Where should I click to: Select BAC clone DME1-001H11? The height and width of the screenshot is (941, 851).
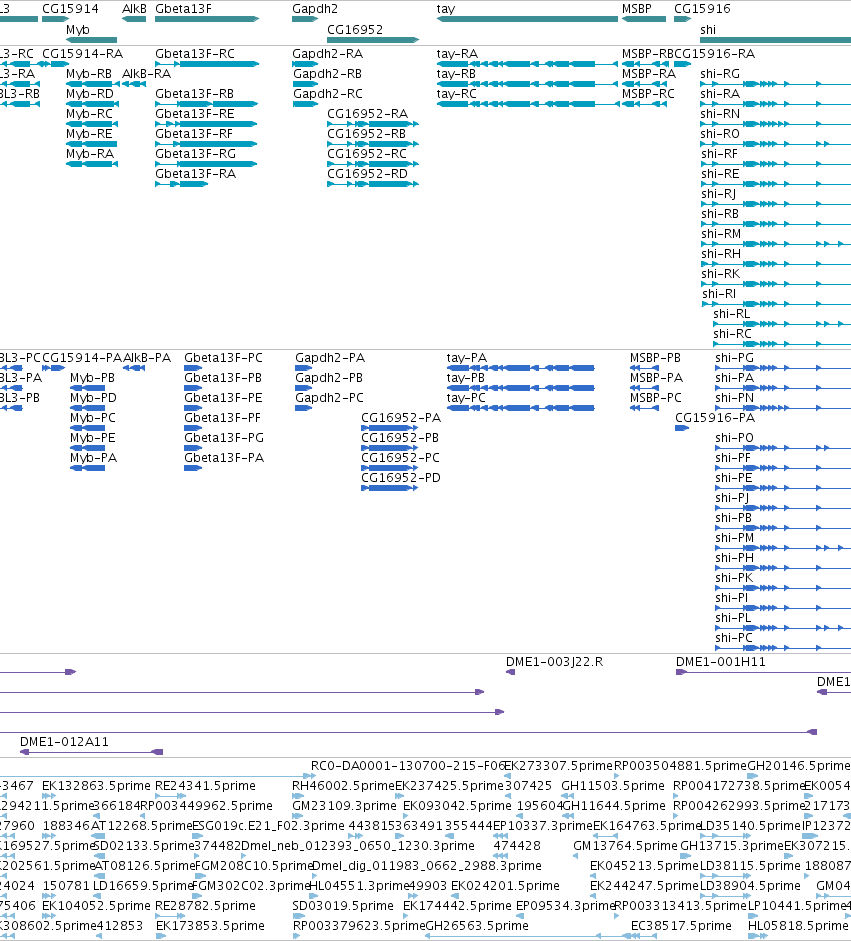pos(721,662)
